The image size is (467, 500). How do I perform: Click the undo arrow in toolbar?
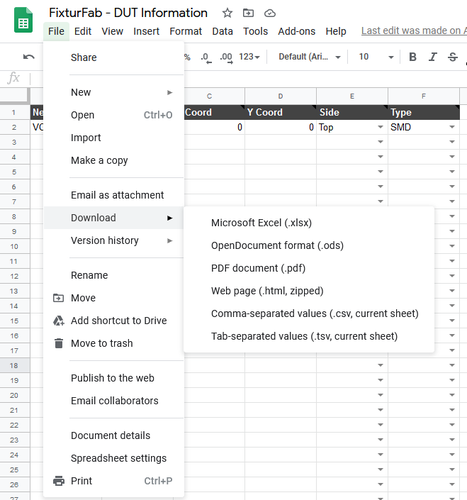coord(29,57)
